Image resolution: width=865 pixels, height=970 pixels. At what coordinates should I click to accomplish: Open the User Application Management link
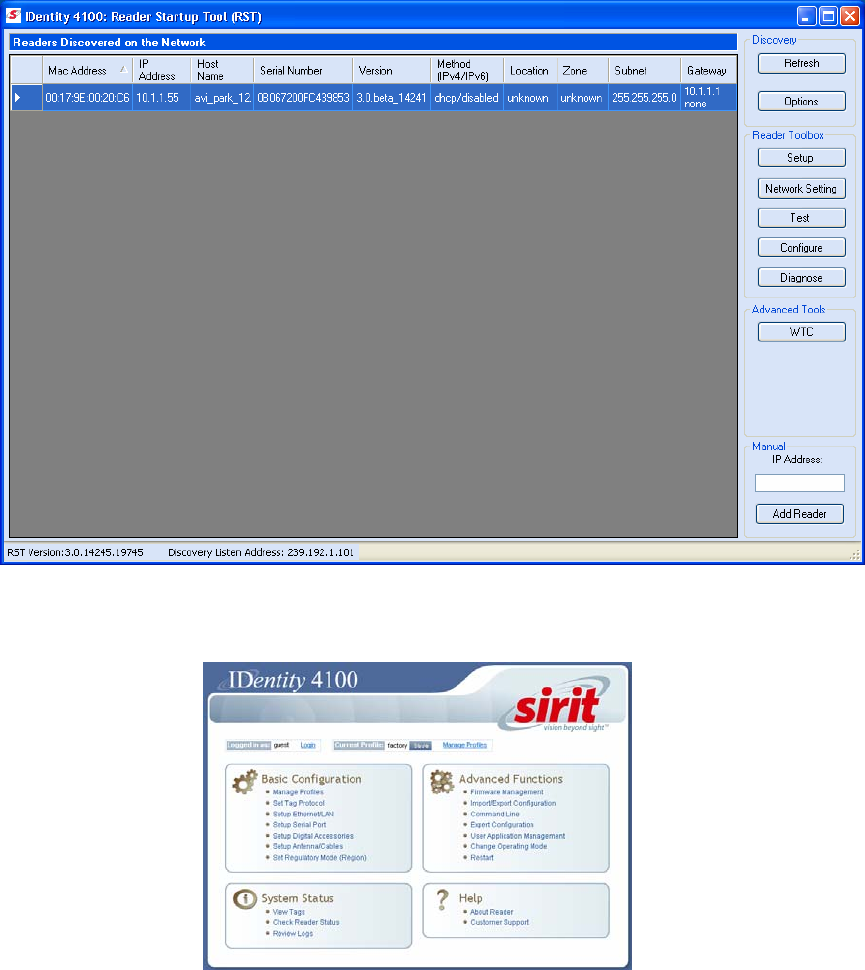517,836
